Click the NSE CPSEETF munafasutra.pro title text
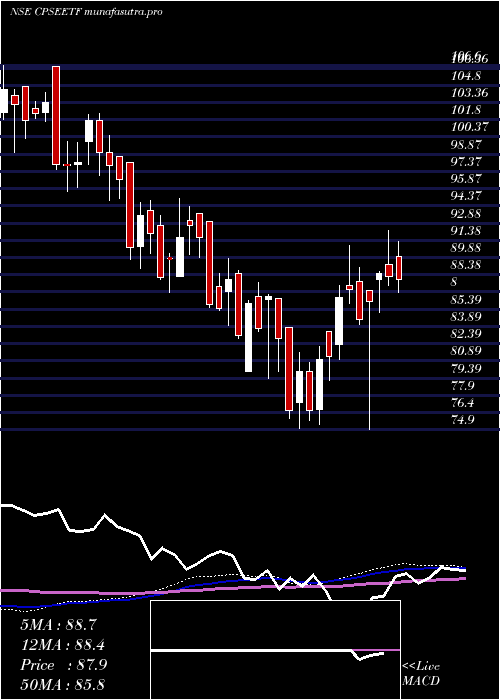This screenshot has height=700, width=500. point(85,12)
